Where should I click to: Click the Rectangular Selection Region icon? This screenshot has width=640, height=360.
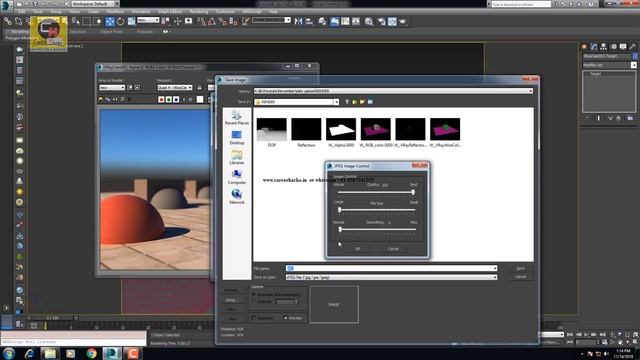pyautogui.click(x=87, y=21)
